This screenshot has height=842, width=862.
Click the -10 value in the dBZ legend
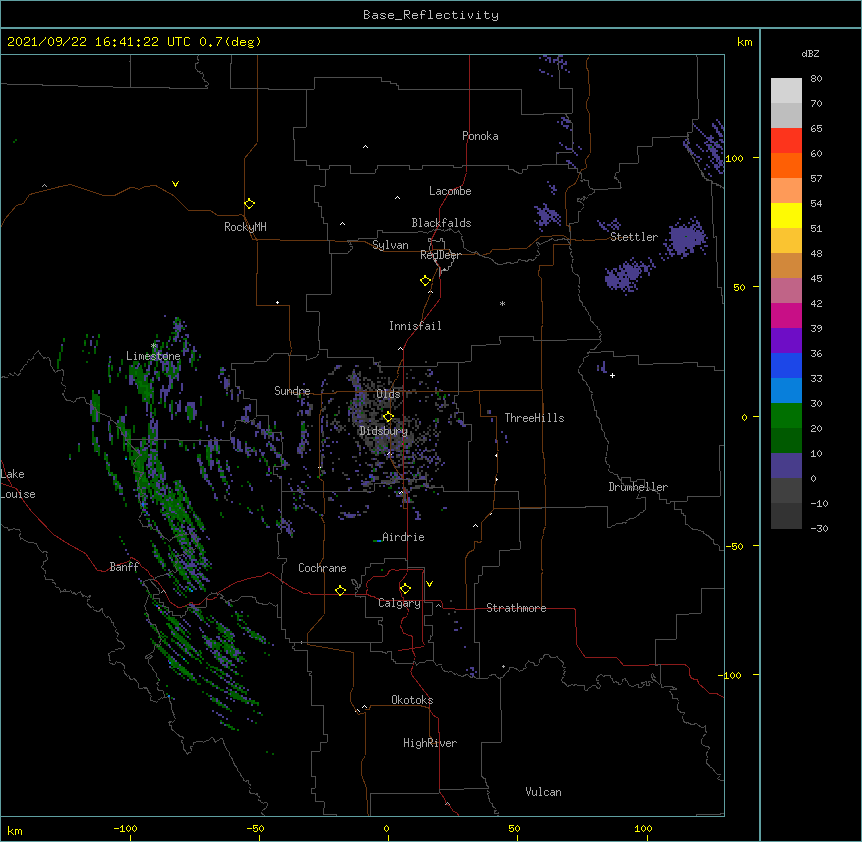(819, 503)
